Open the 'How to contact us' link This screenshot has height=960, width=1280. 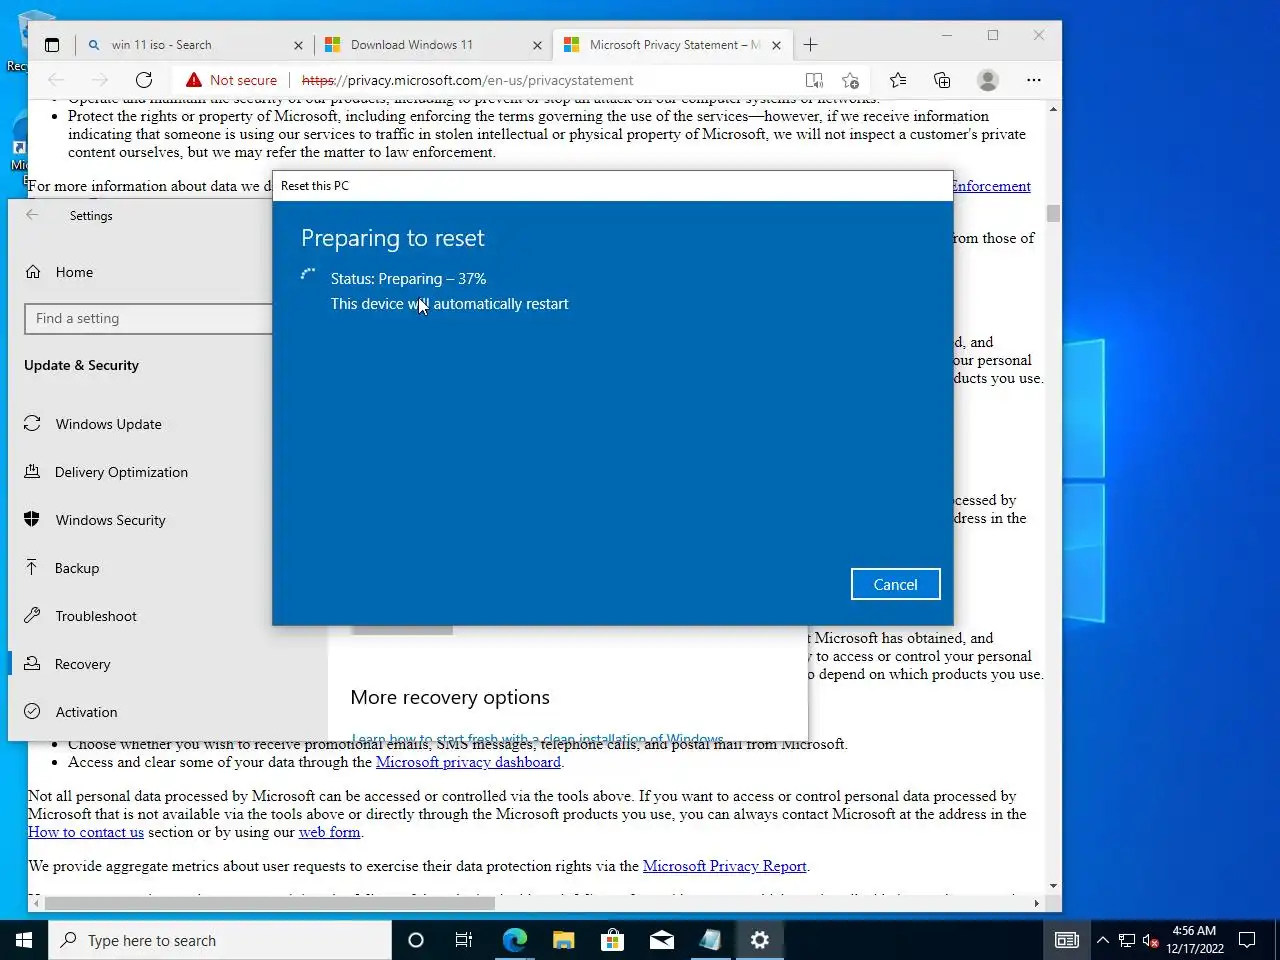coord(86,832)
